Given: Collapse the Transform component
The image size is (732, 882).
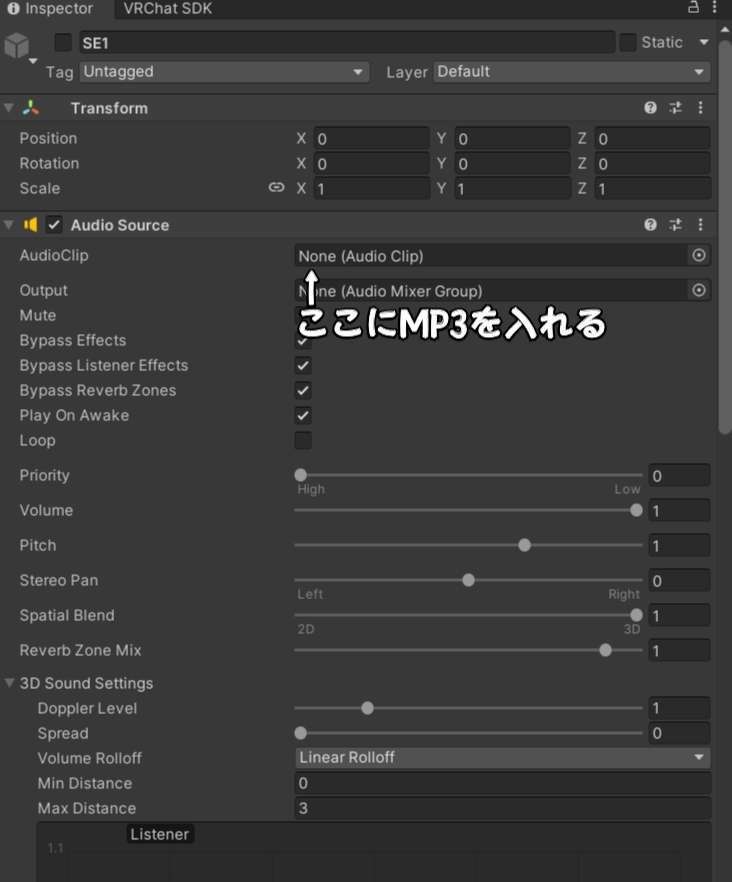Looking at the screenshot, I should click(x=9, y=107).
